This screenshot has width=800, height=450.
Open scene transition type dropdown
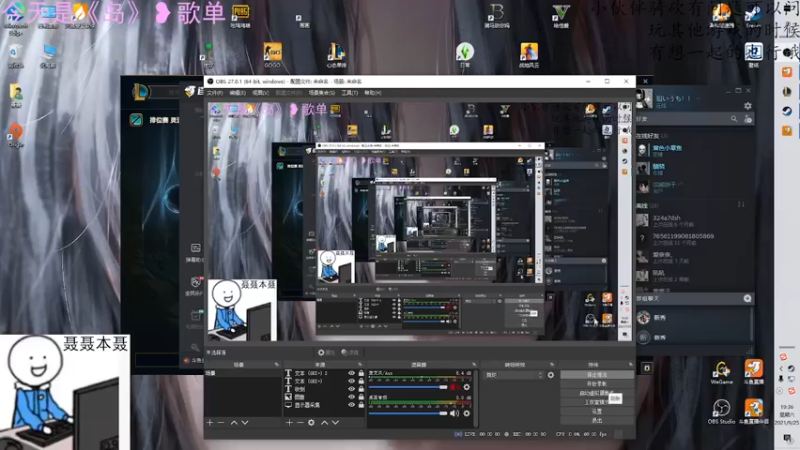pos(513,375)
